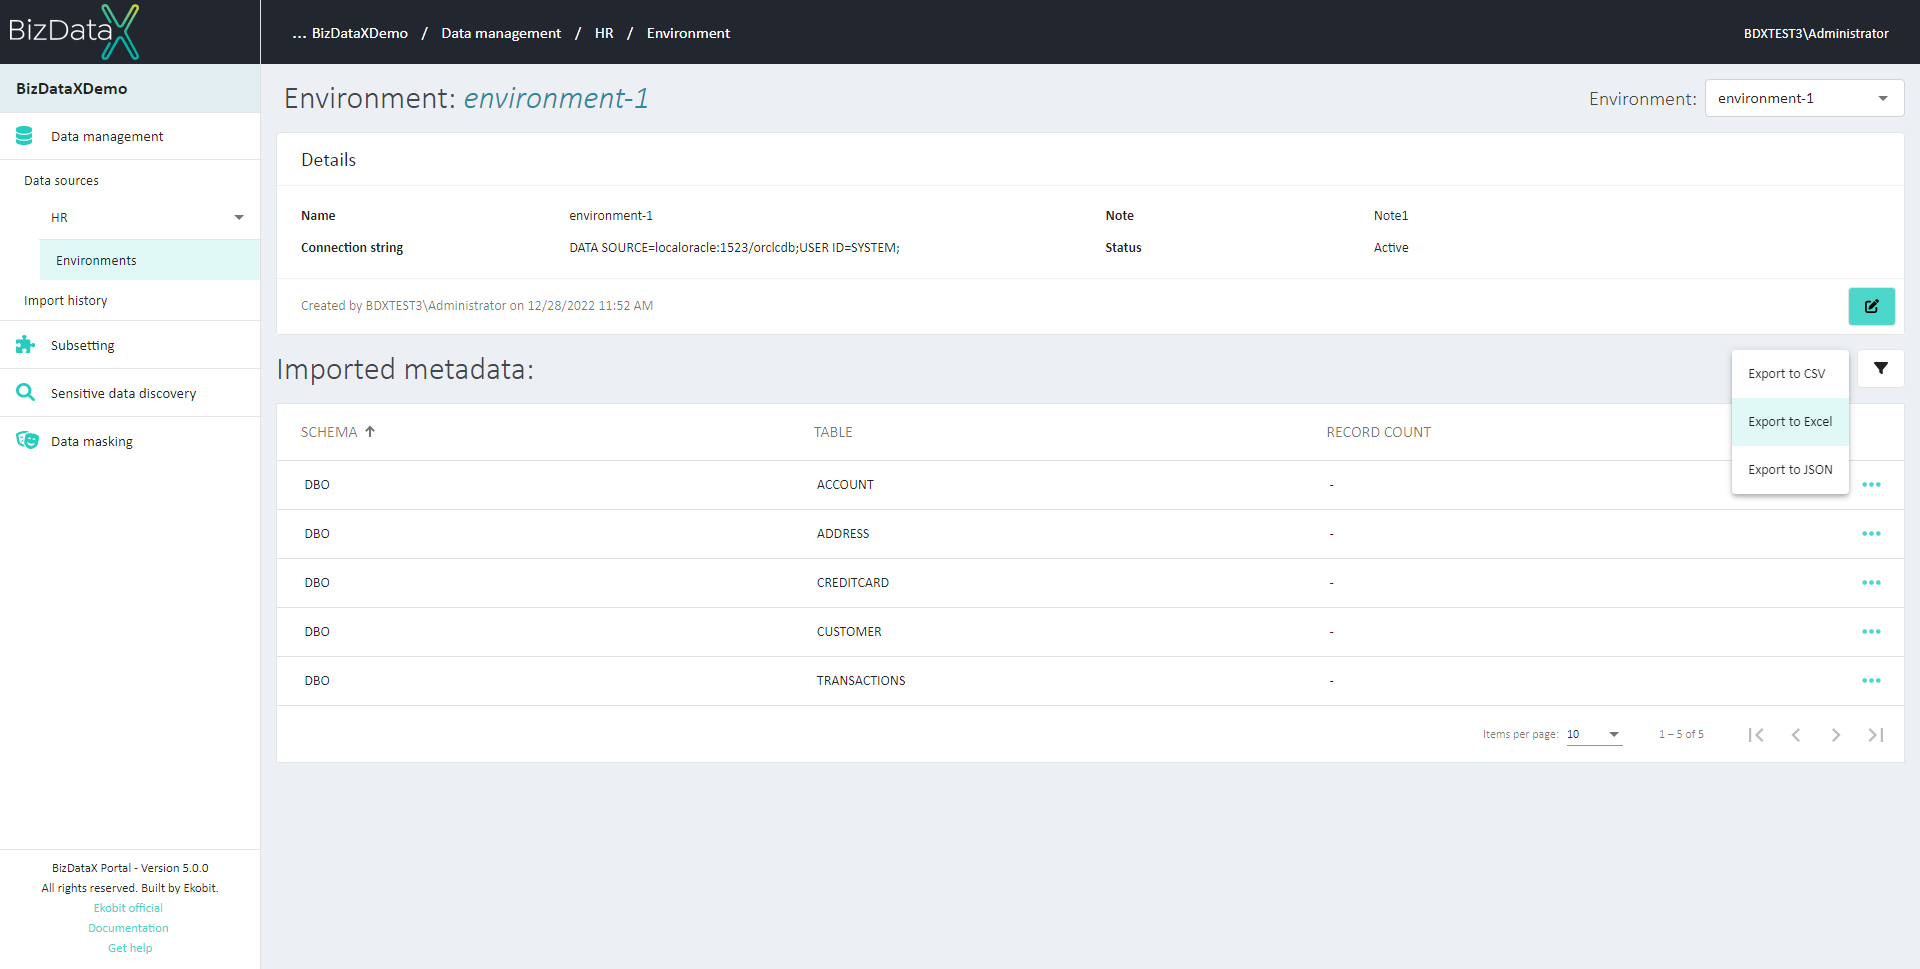Click TRANSACTIONS table name cell
Screen dimensions: 1920x969
tap(861, 681)
